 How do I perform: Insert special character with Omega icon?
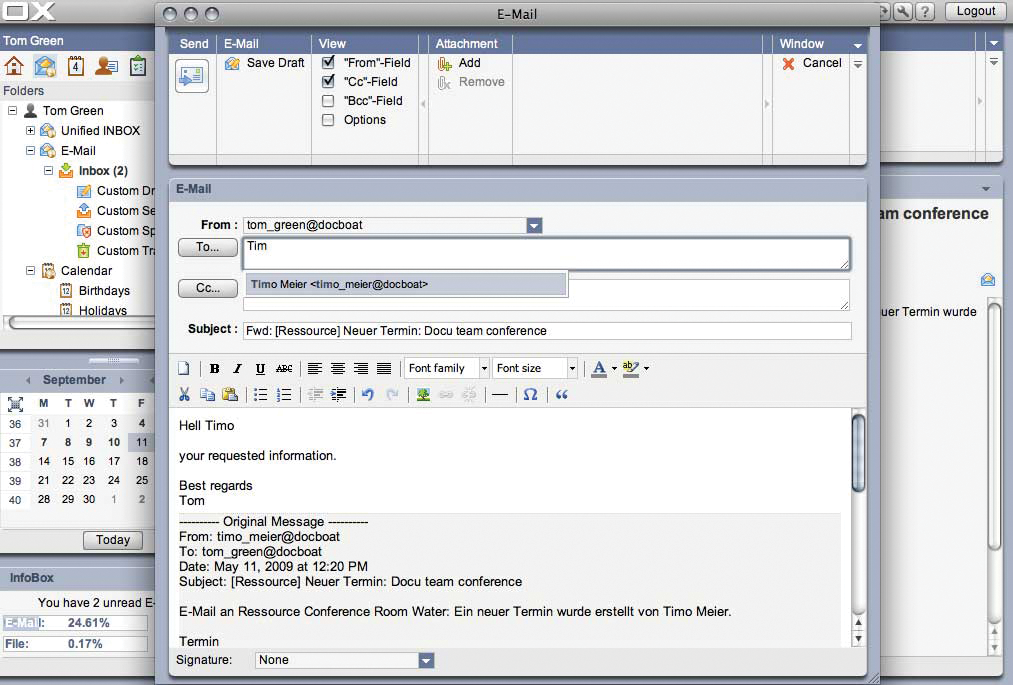pos(530,395)
